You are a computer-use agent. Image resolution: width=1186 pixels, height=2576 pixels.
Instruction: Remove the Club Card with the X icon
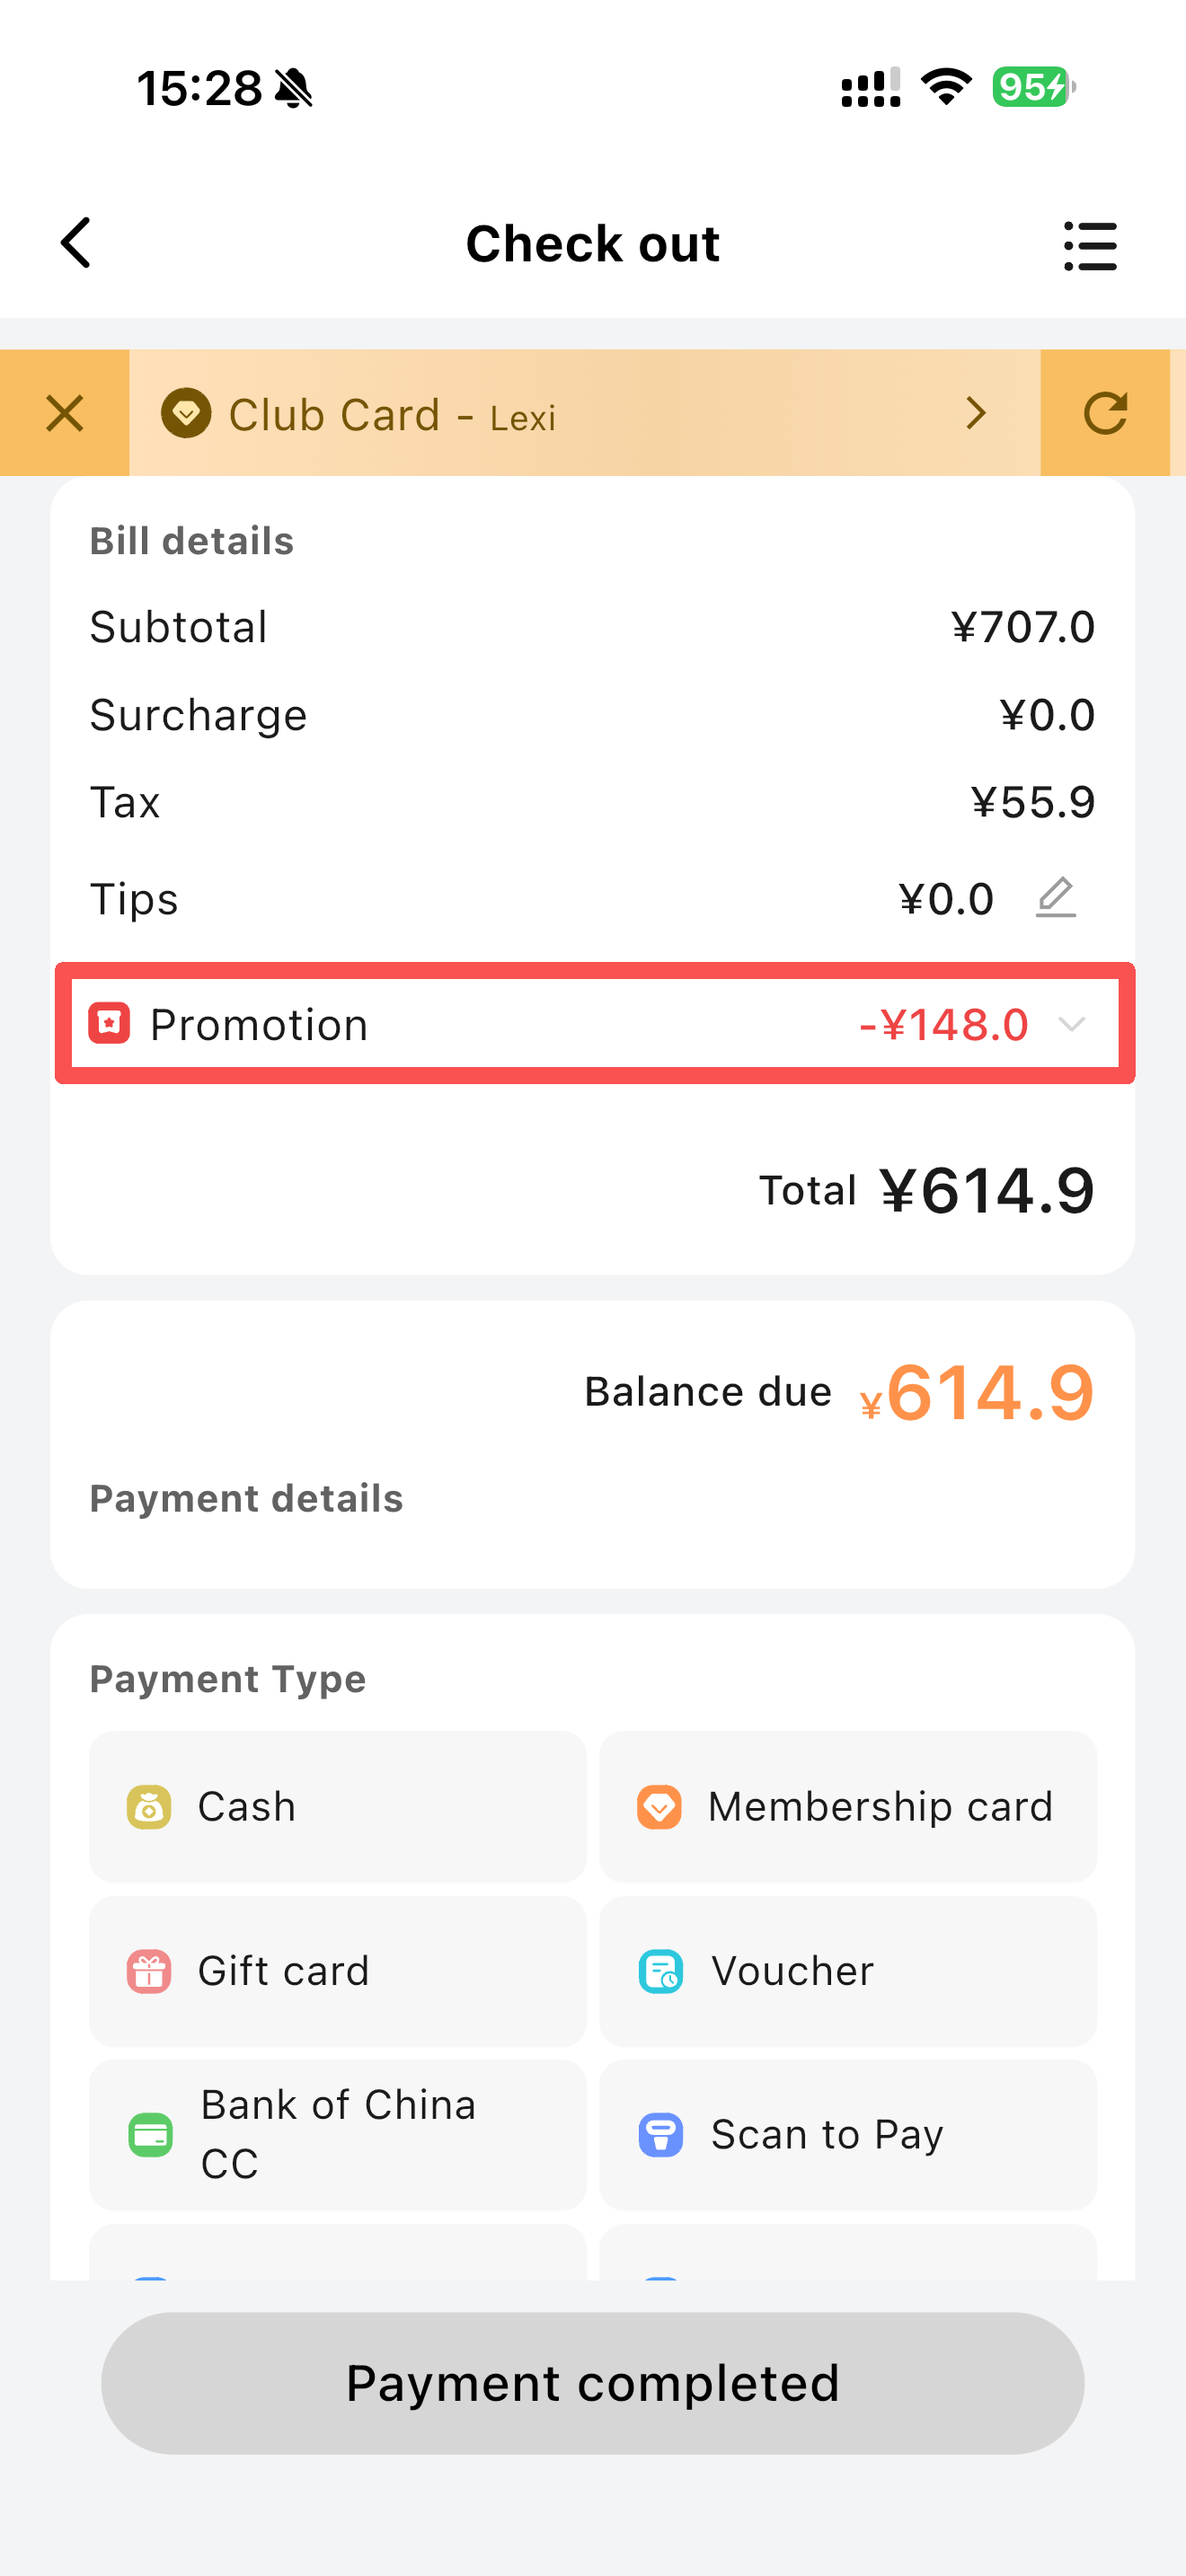coord(65,413)
